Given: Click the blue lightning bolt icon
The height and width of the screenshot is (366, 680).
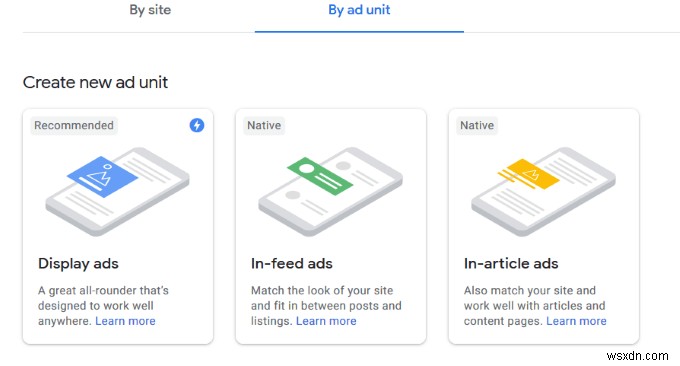Looking at the screenshot, I should [x=197, y=125].
